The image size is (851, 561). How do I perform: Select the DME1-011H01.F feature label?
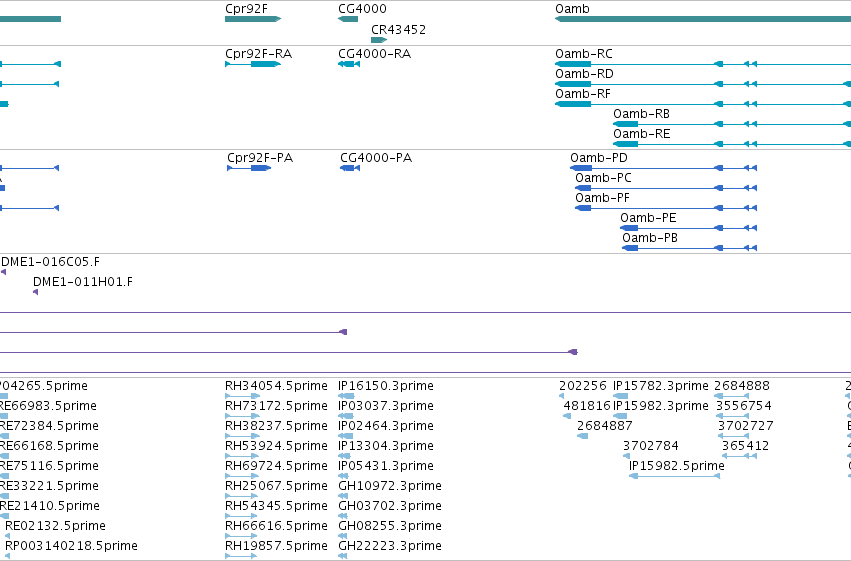click(82, 282)
